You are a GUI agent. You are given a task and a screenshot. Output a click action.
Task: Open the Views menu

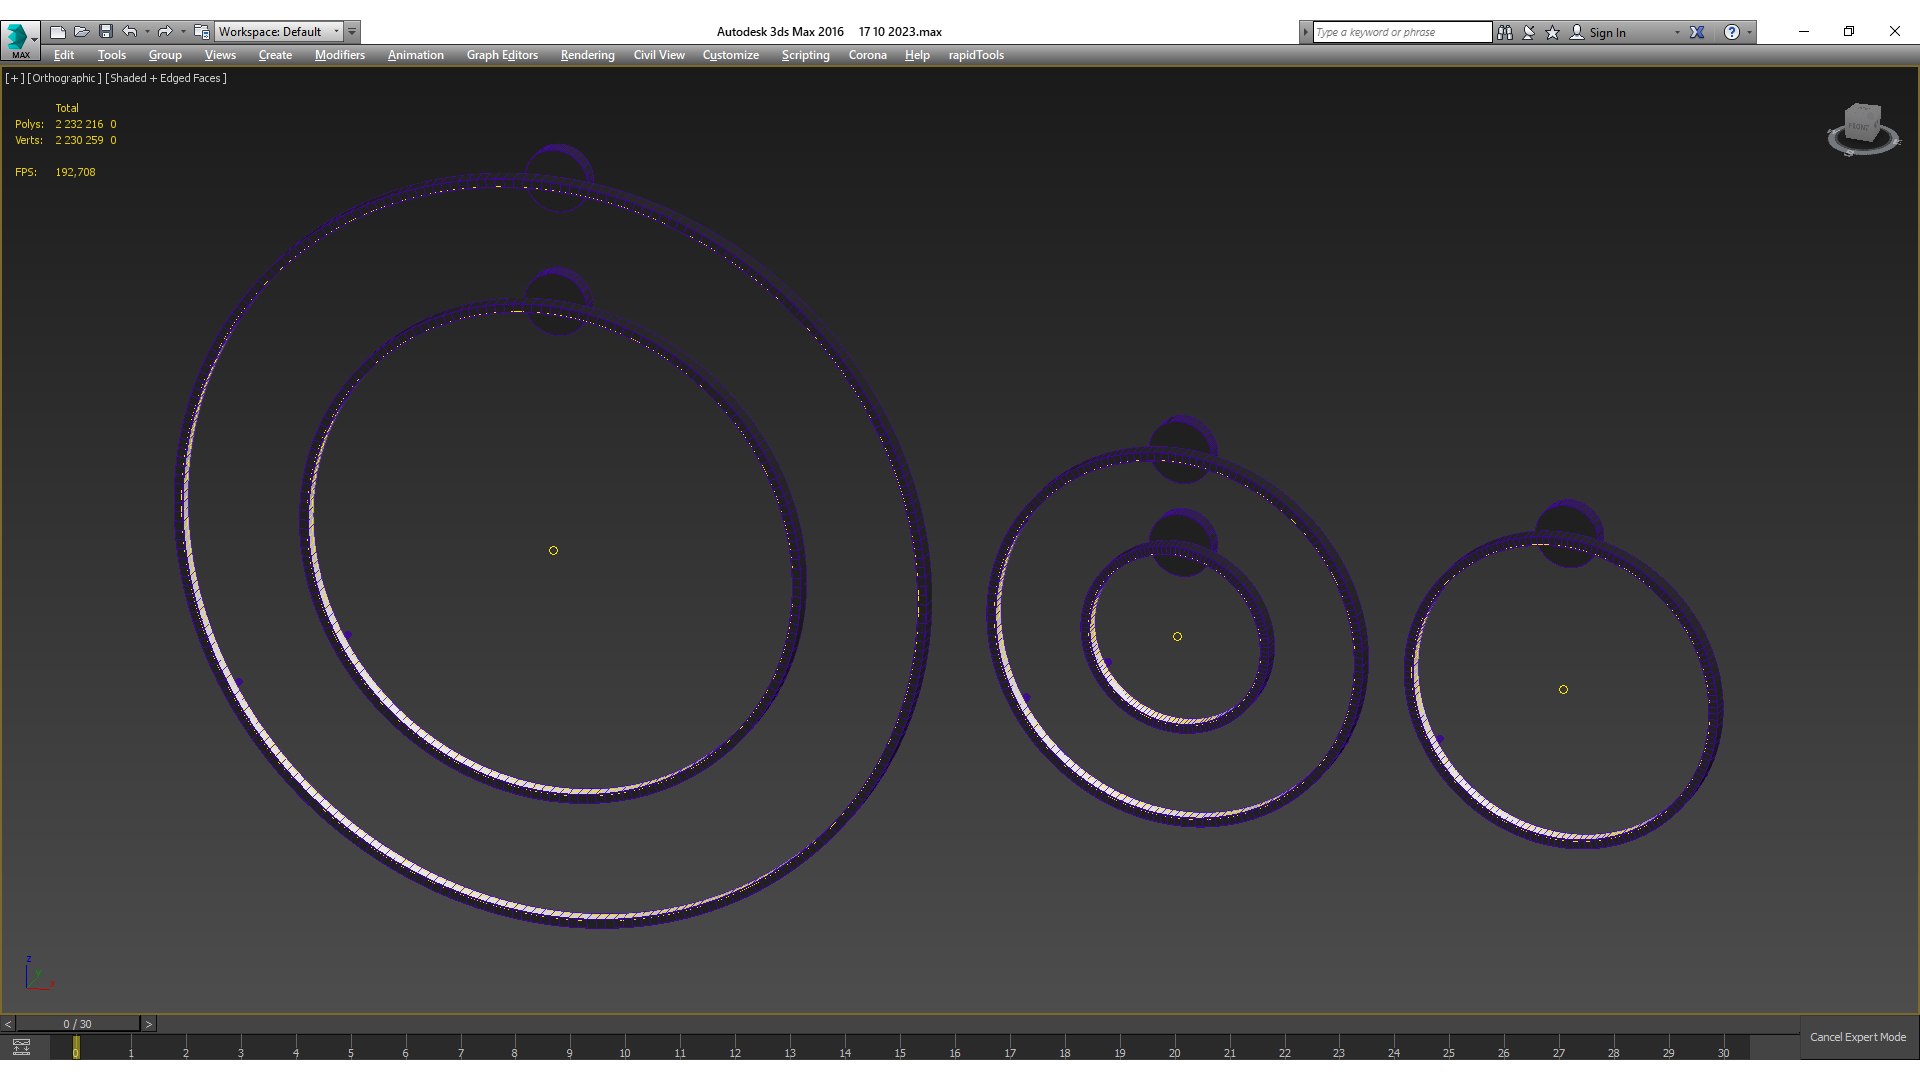(220, 55)
